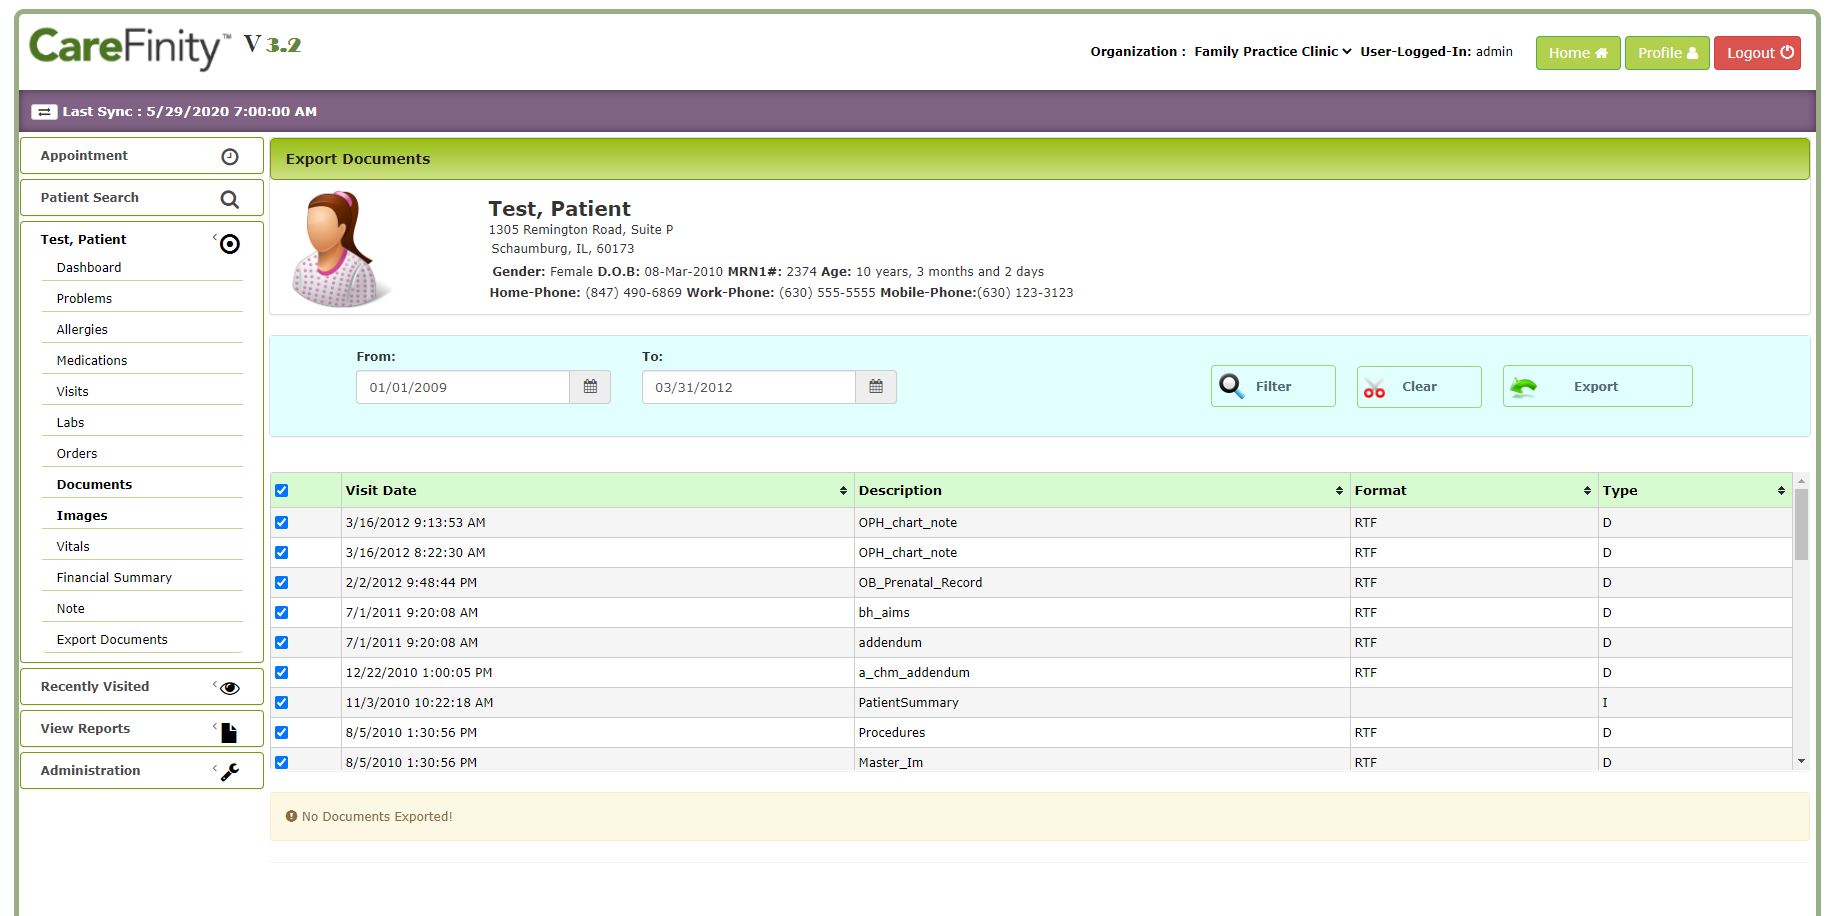Click the Patient Search sidebar label

click(90, 198)
